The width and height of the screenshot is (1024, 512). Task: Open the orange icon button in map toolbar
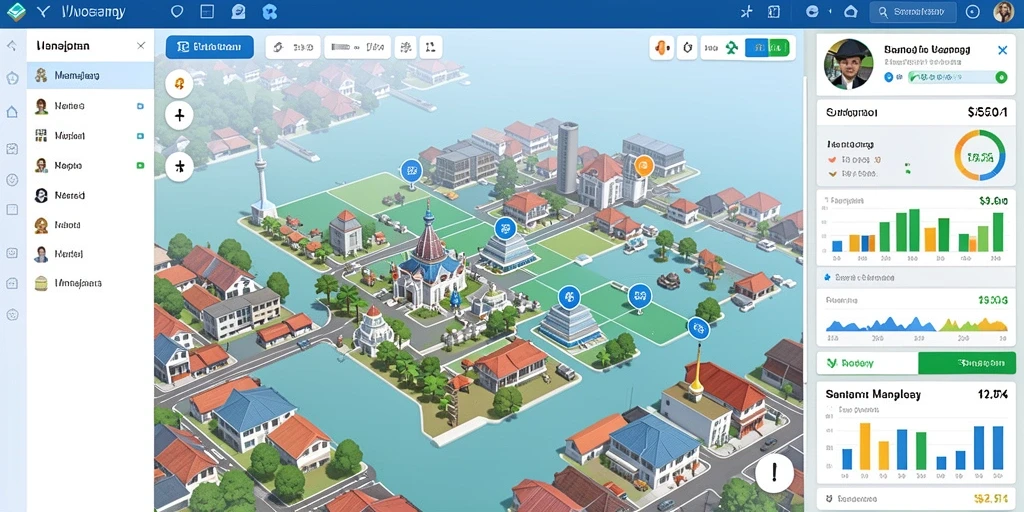(x=662, y=47)
